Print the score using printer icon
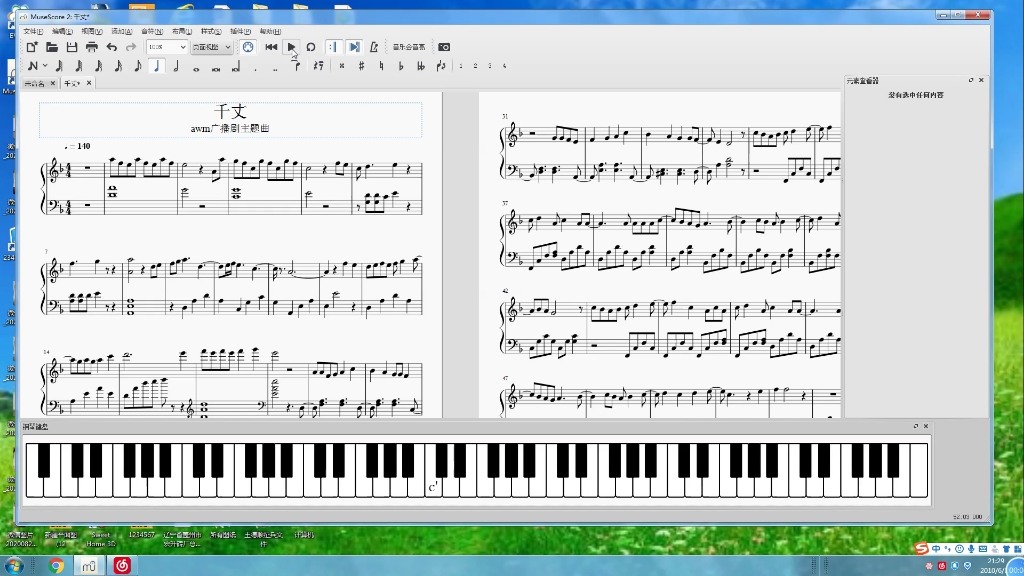 pos(92,47)
